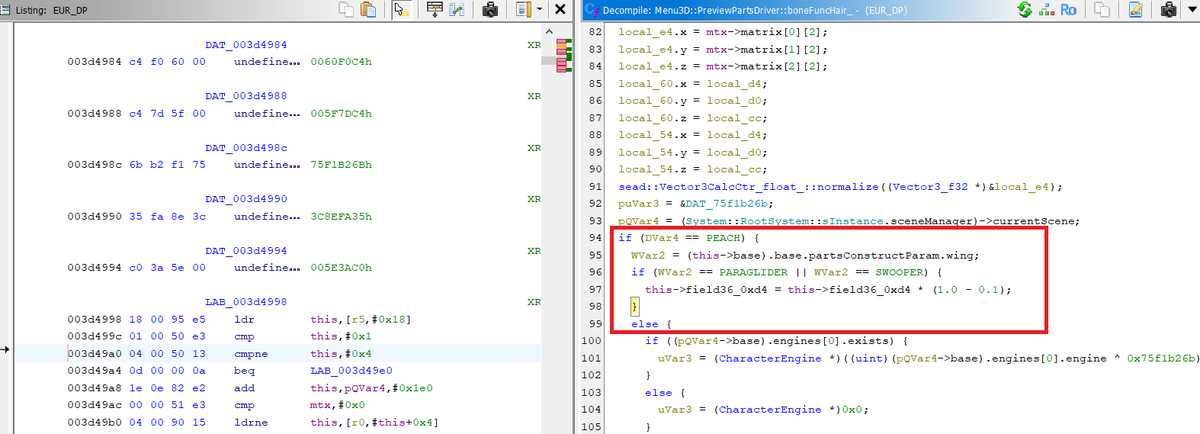Click value 0060F0C4h in Listing

pyautogui.click(x=341, y=62)
